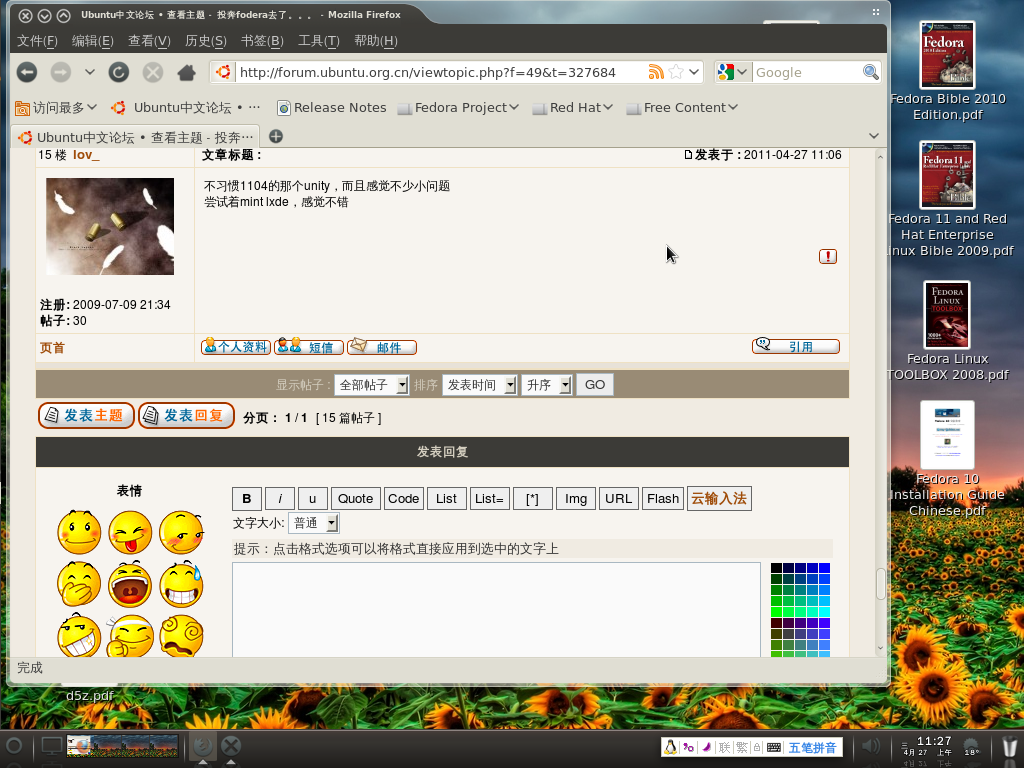This screenshot has height=768, width=1024.
Task: Open a new tab with plus icon
Action: pos(276,136)
